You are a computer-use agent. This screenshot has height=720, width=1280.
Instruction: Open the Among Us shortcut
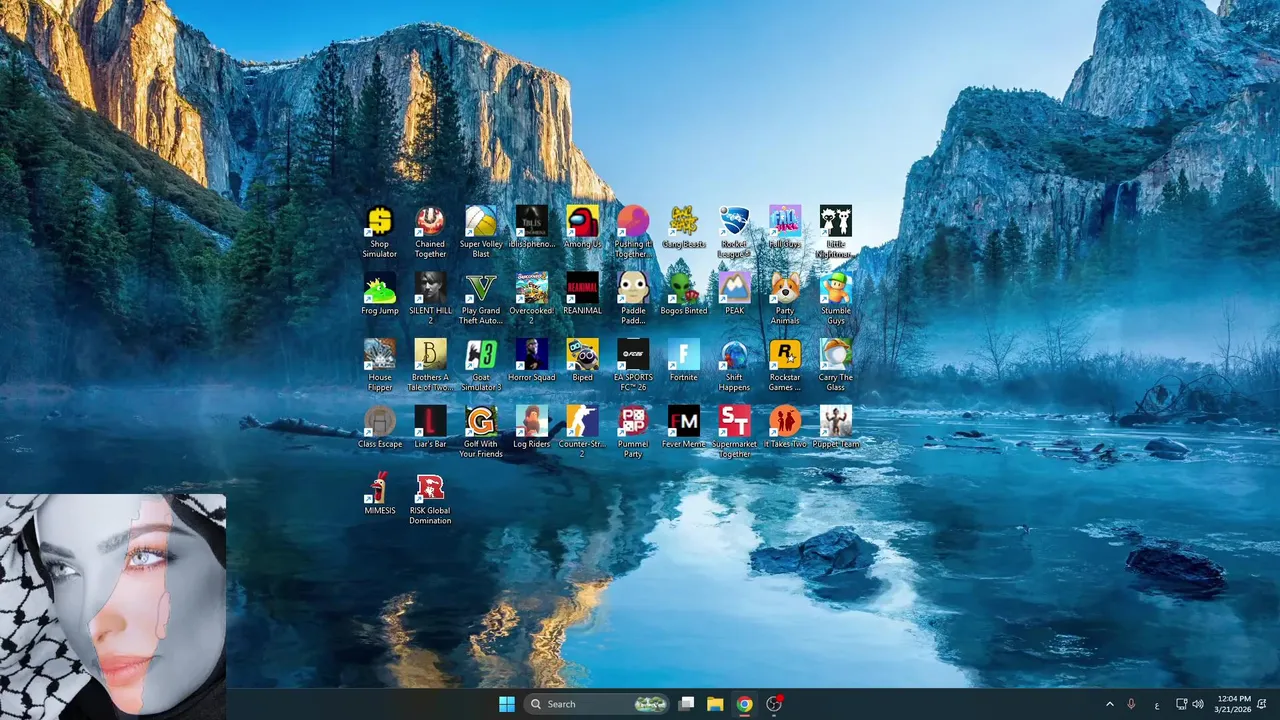point(582,227)
